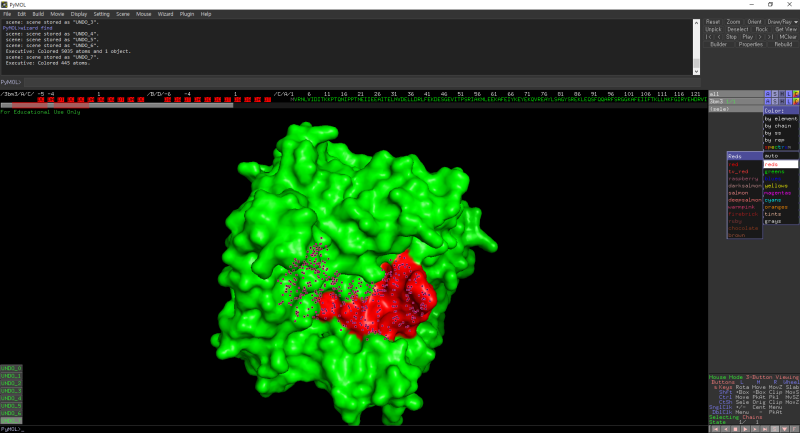Expand the 'greens' color submenu
Image resolution: width=800 pixels, height=433 pixels.
coord(781,171)
